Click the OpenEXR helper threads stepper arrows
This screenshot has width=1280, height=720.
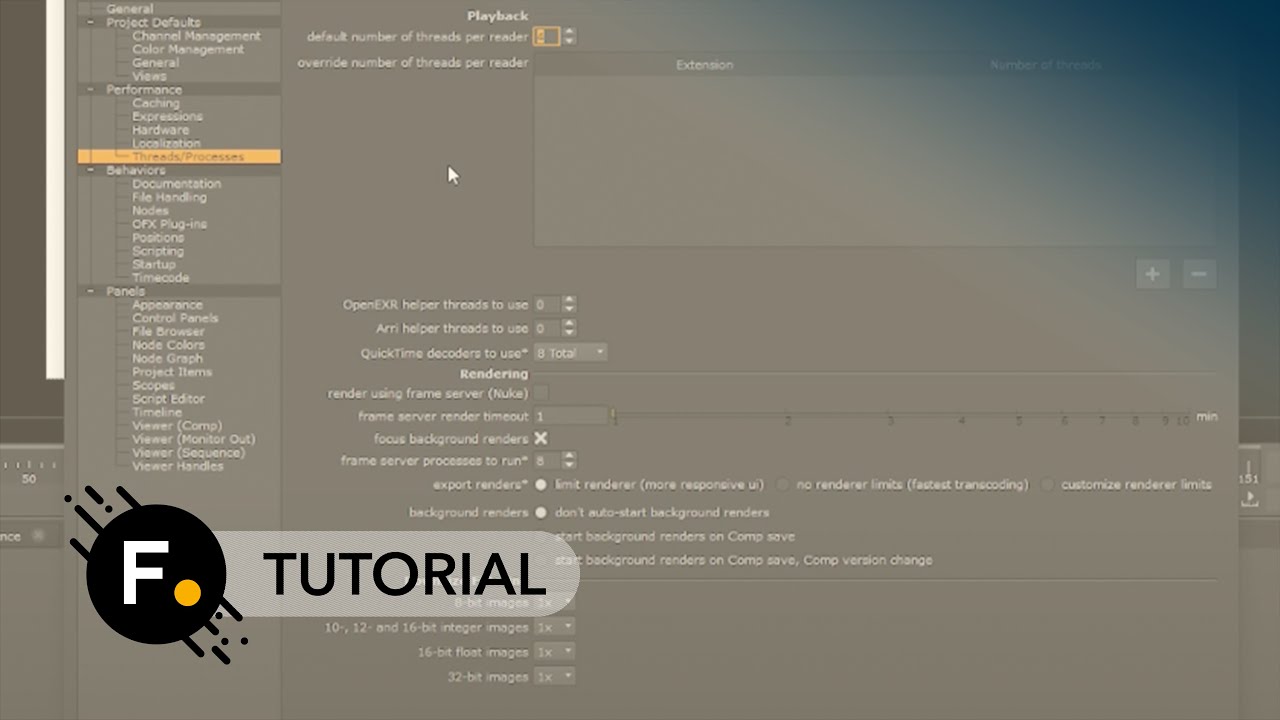[569, 305]
